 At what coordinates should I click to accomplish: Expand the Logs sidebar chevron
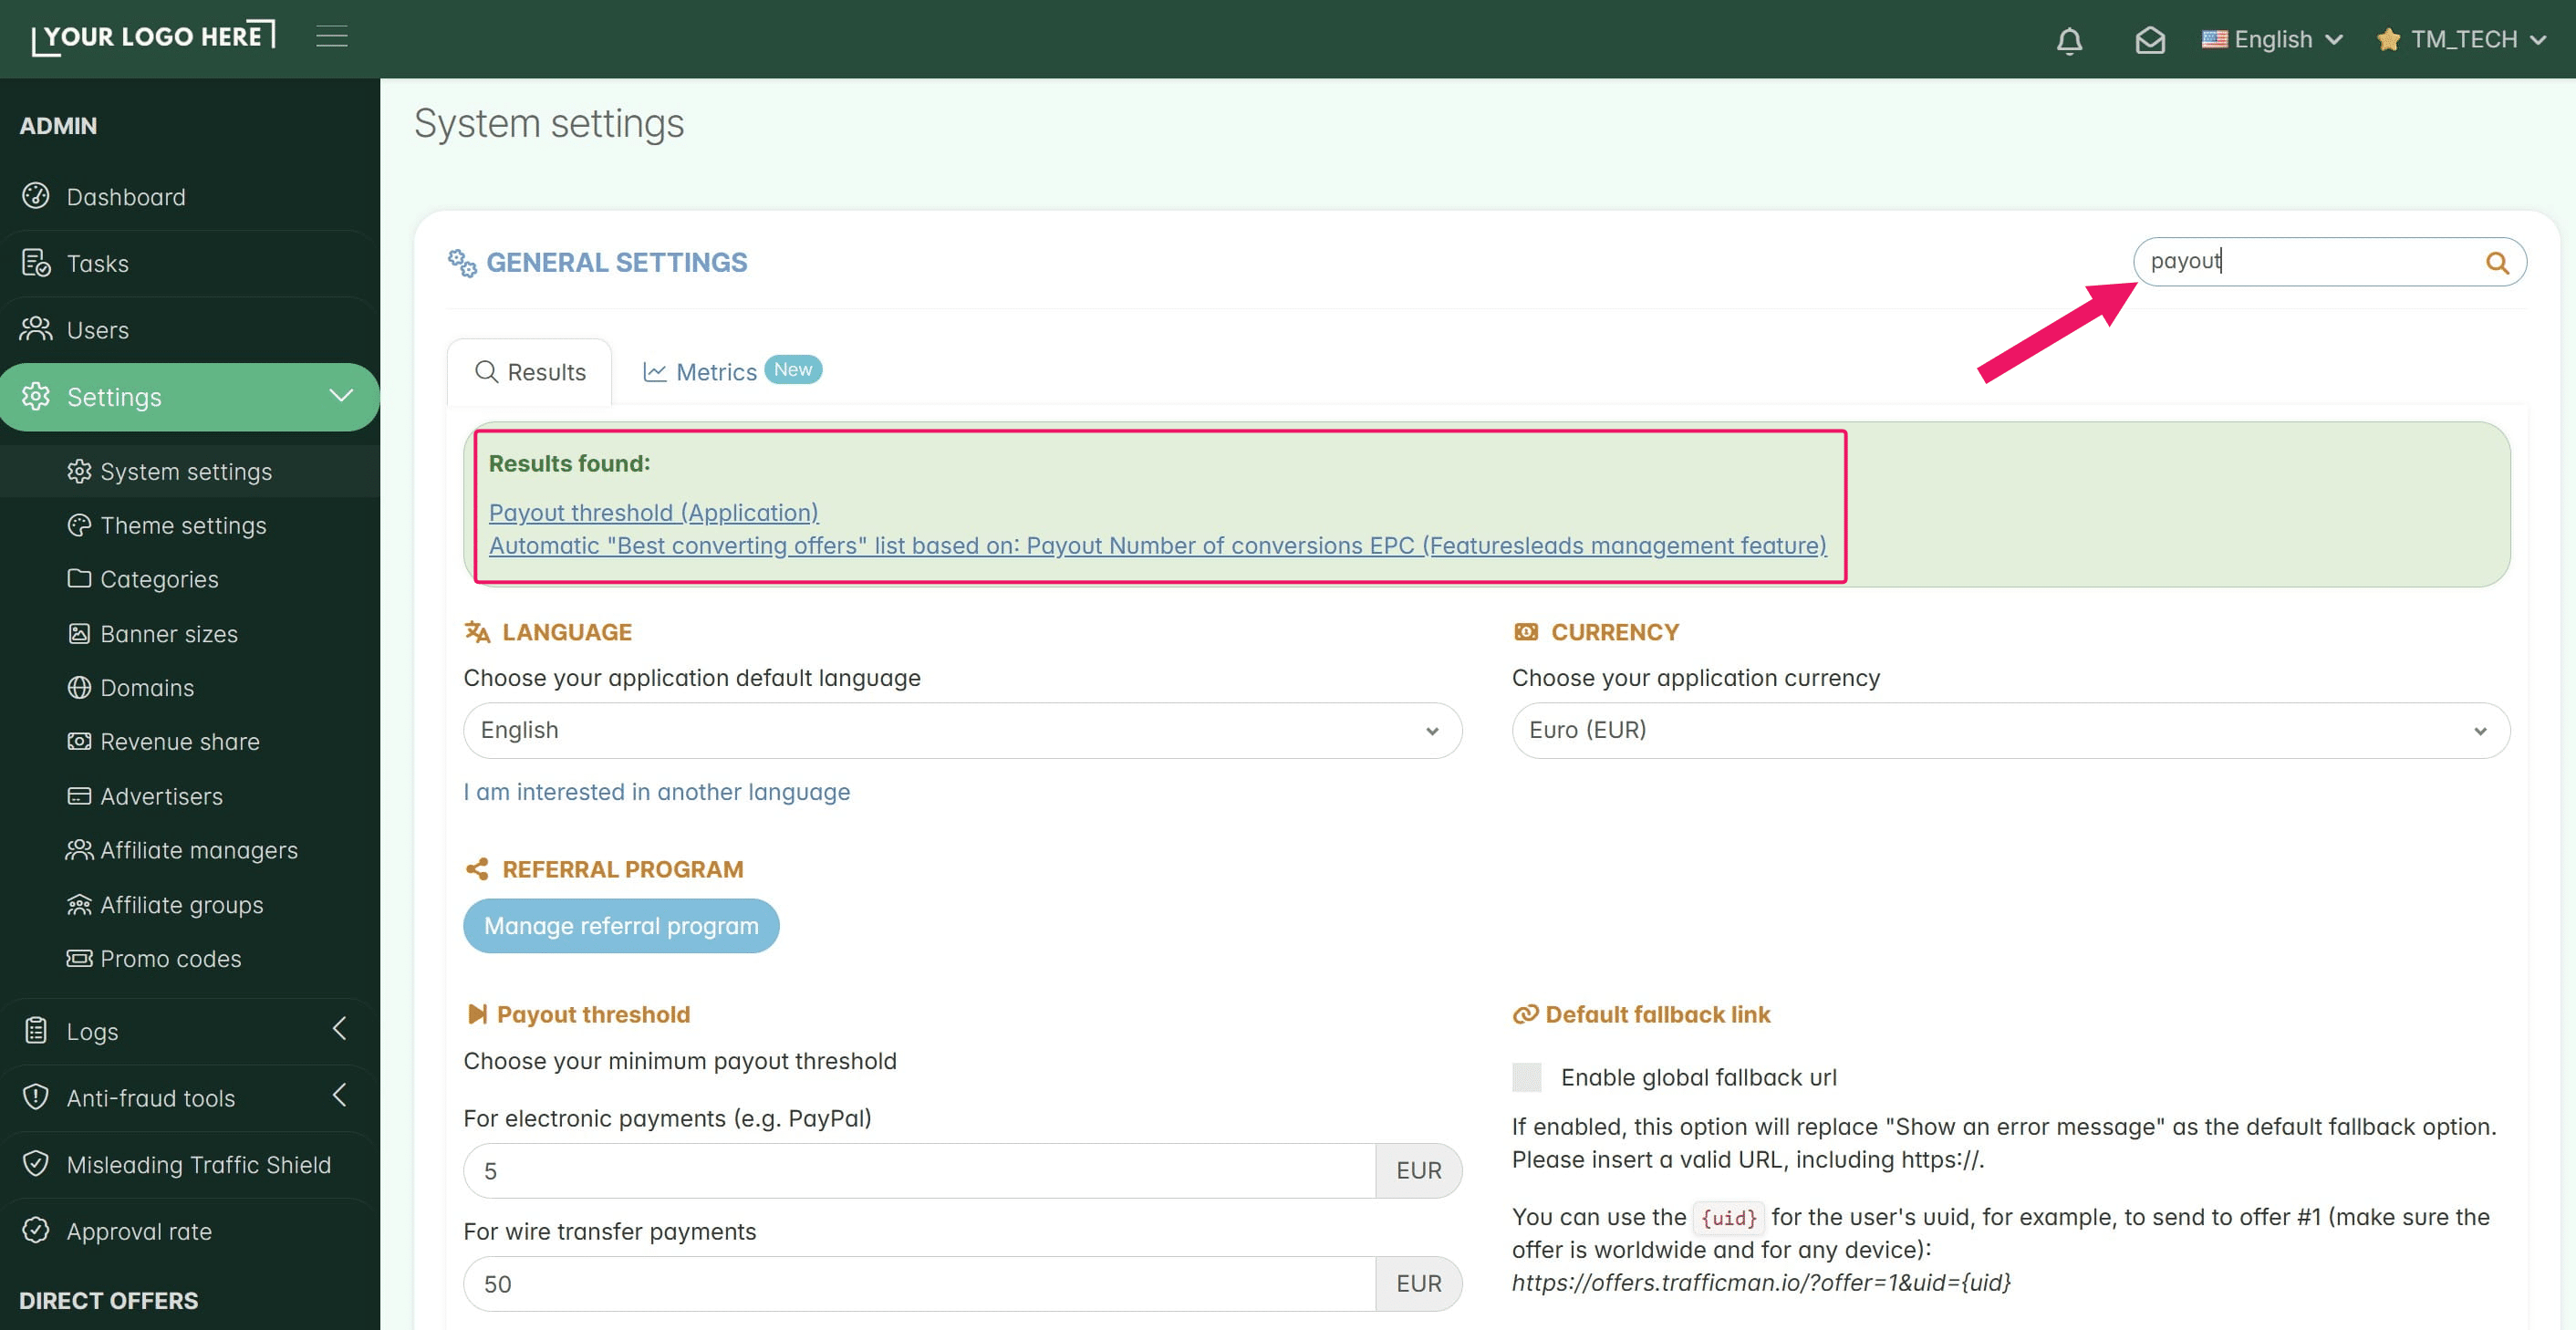pyautogui.click(x=340, y=1028)
